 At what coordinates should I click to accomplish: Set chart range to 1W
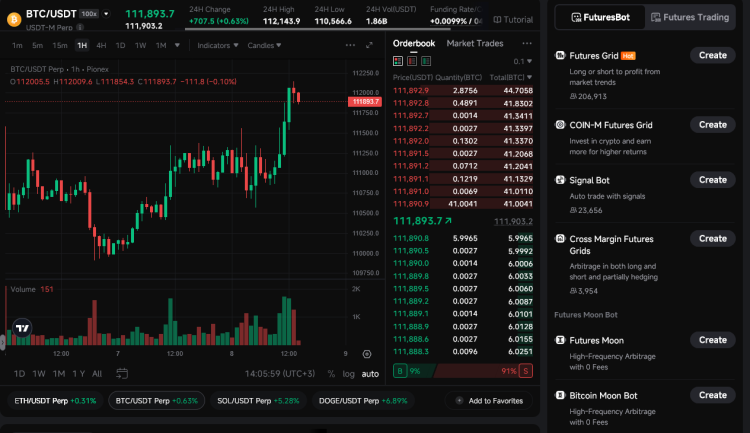pyautogui.click(x=39, y=374)
